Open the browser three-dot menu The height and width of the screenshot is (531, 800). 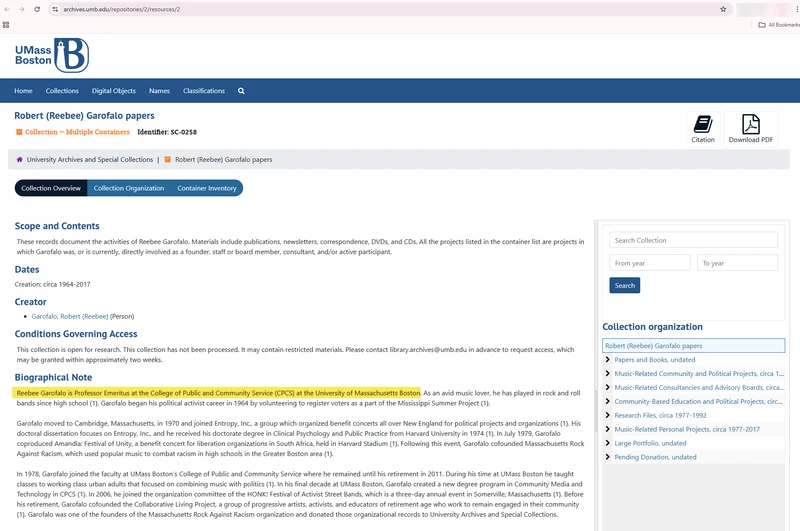797,9
